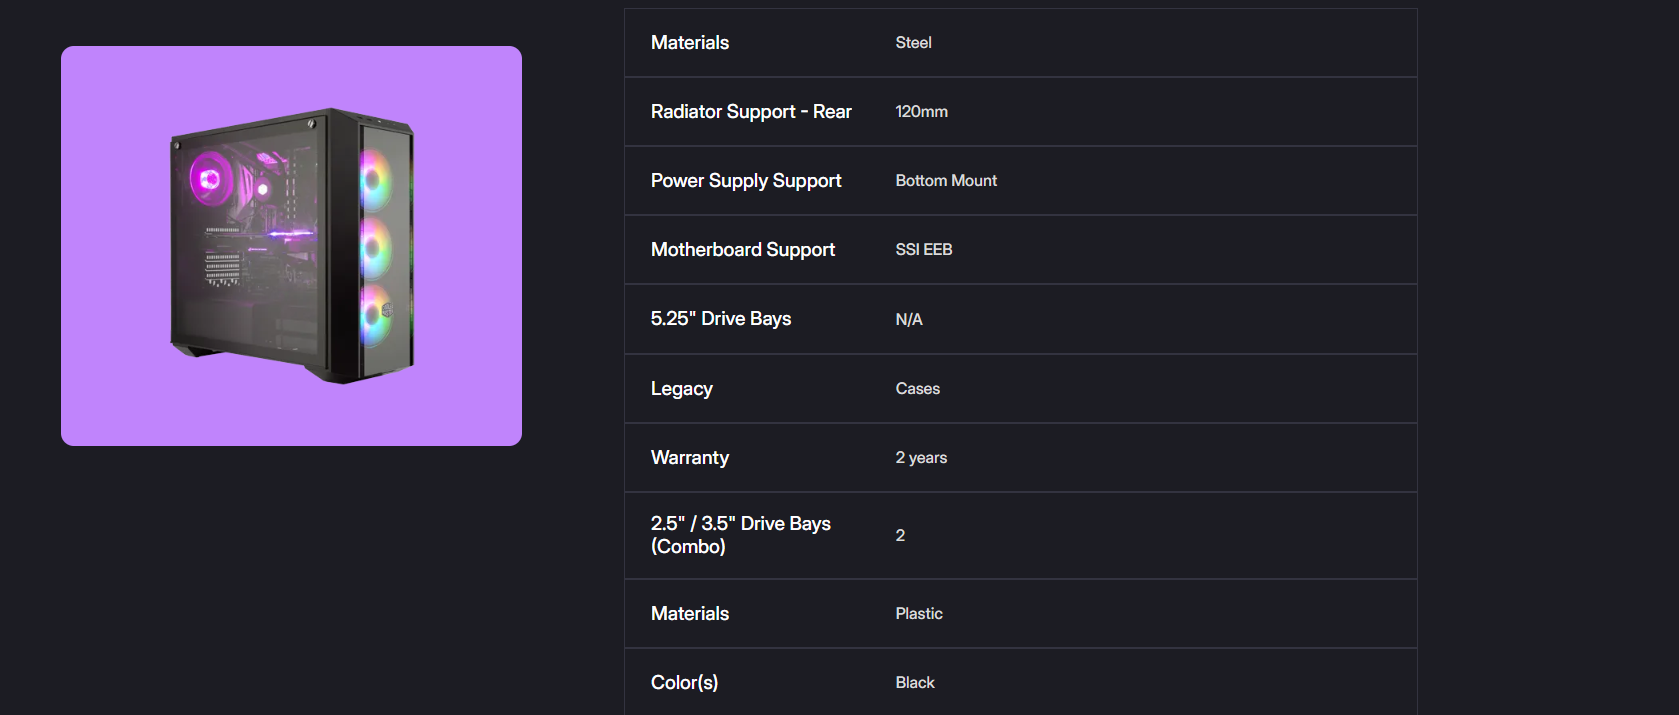Click the 'Power Supply Support' label
This screenshot has height=715, width=1679.
746,181
